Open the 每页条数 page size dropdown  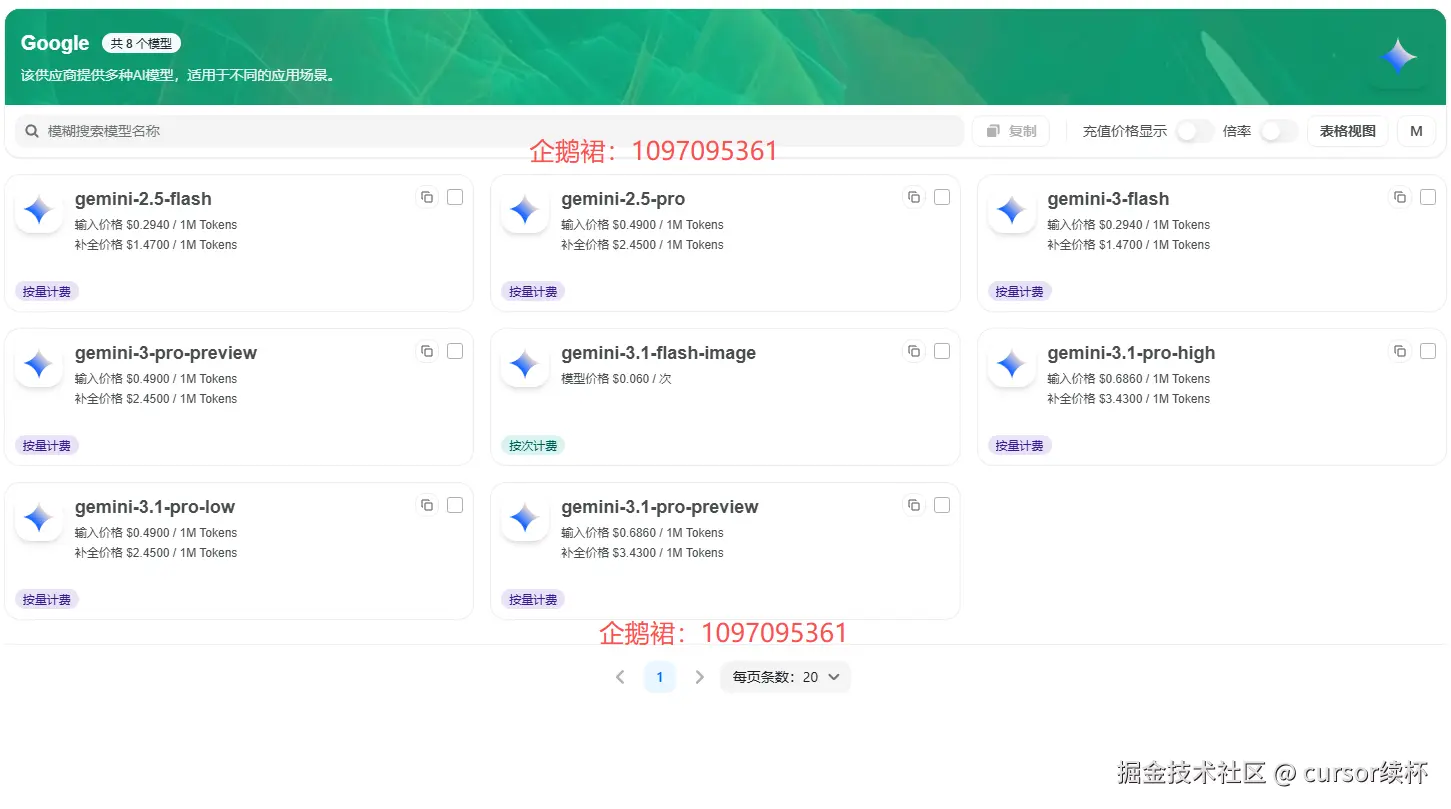(785, 677)
